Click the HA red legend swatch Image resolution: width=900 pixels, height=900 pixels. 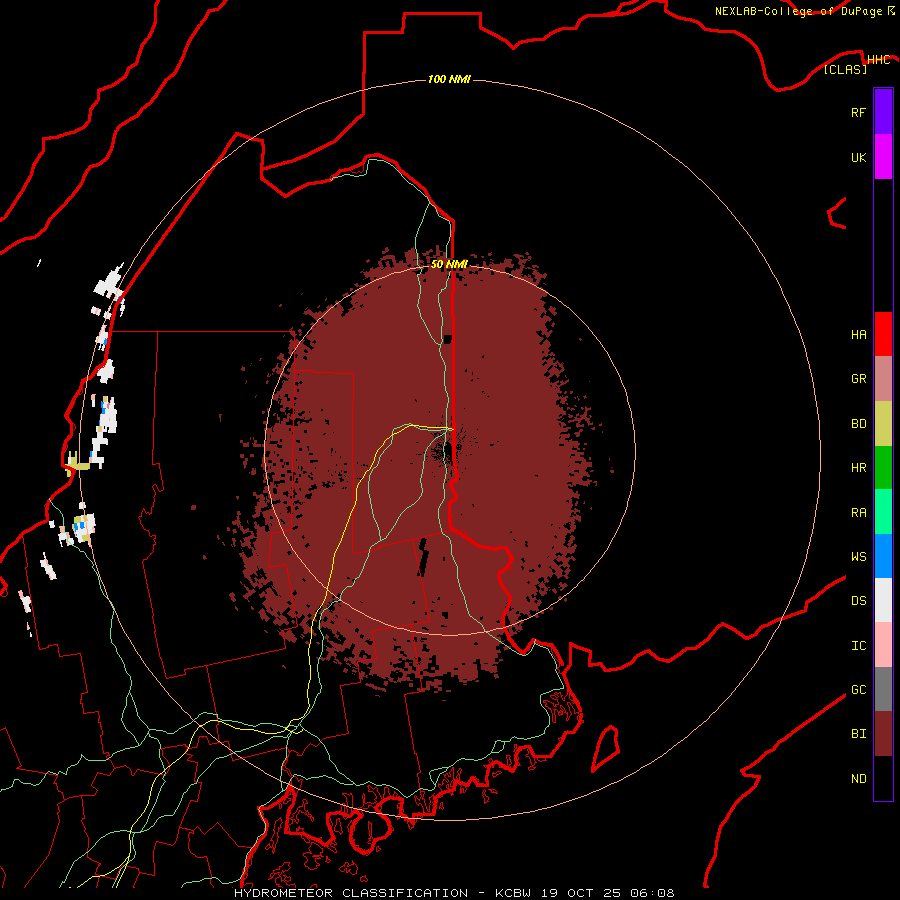click(883, 334)
